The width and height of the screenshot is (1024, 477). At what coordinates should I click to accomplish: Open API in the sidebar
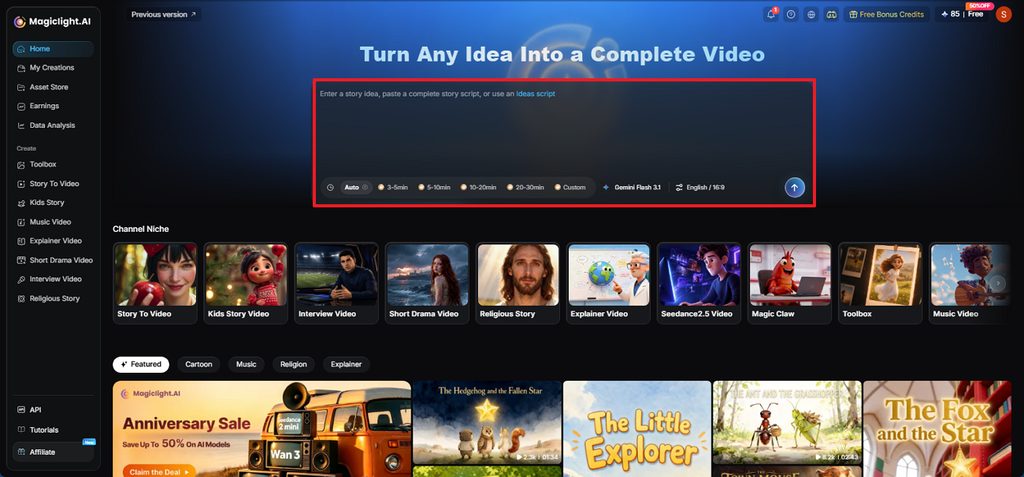53,410
